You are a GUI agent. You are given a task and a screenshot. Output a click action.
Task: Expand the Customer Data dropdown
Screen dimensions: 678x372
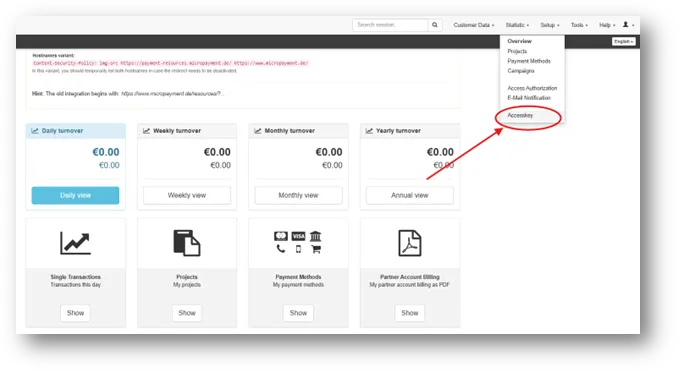click(473, 25)
